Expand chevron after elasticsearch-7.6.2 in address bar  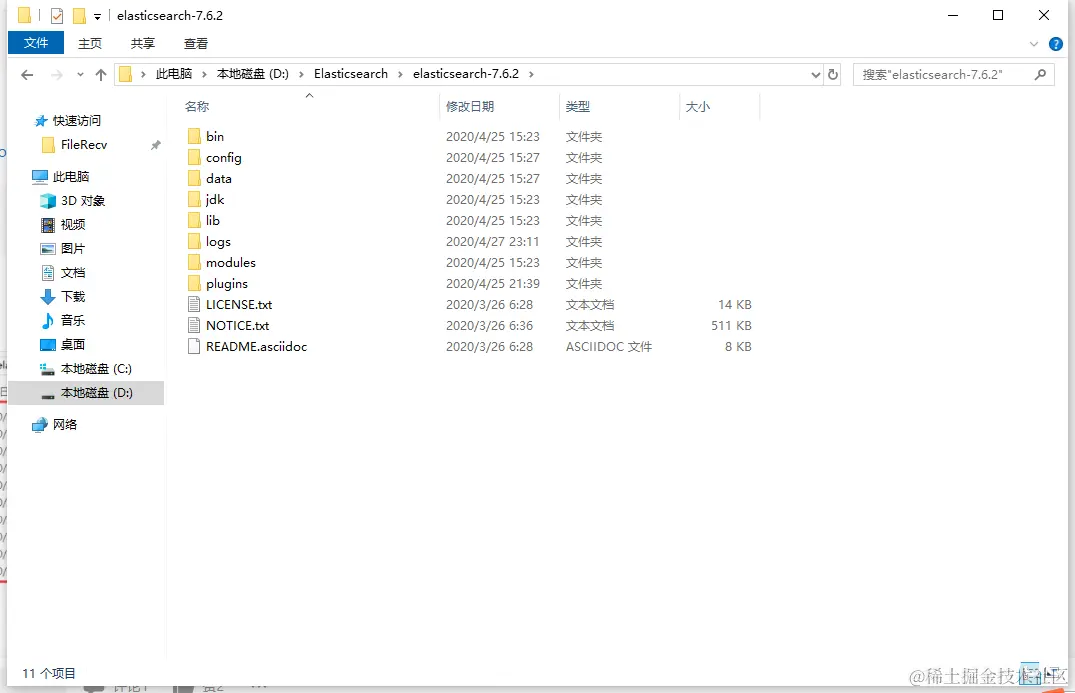click(531, 74)
